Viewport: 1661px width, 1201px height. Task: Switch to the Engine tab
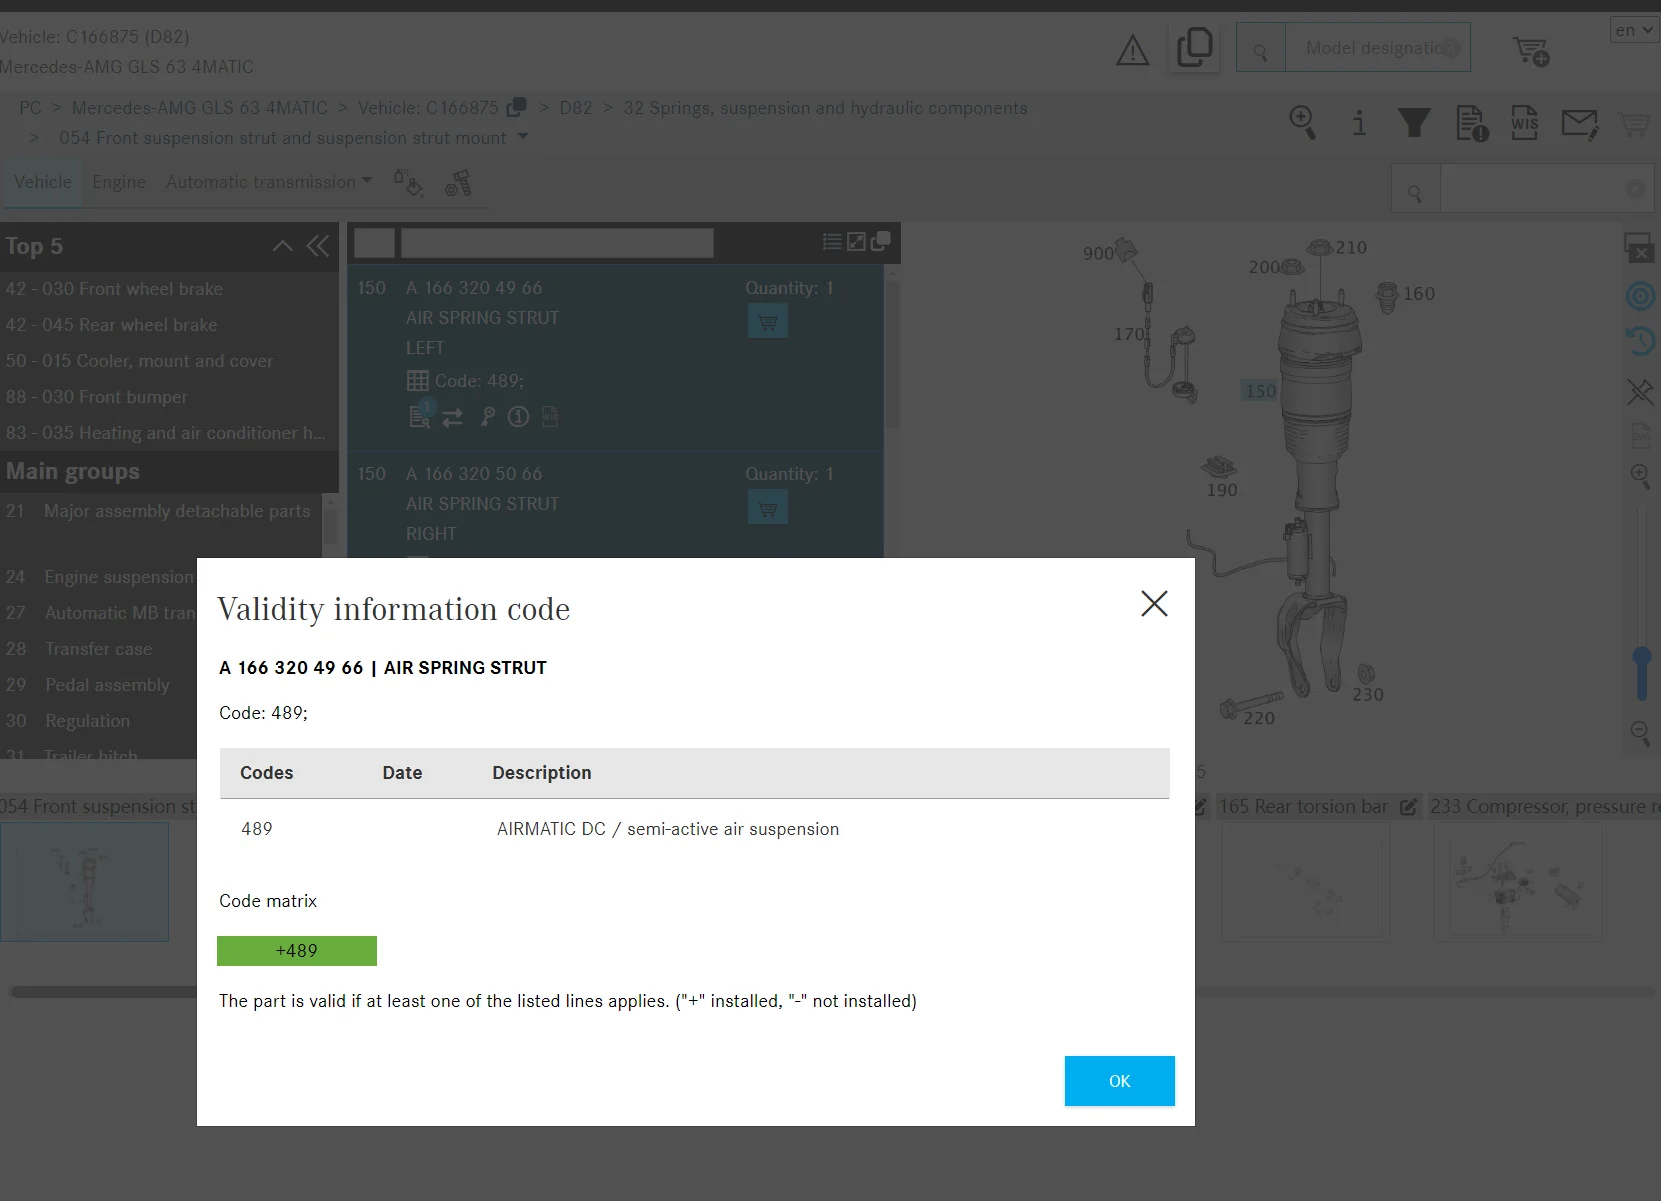tap(119, 182)
